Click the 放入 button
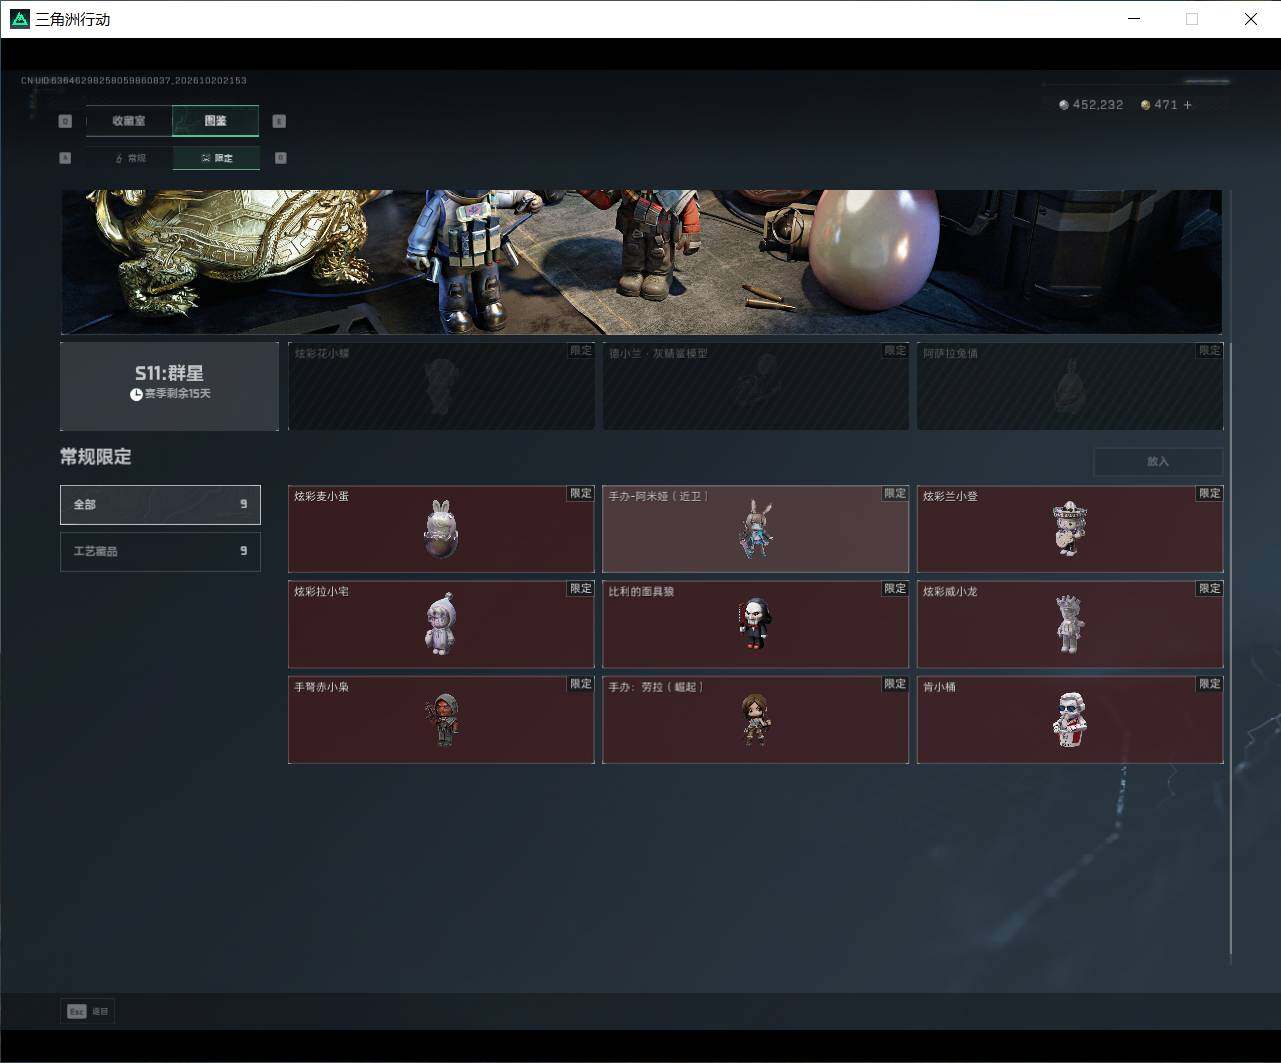The height and width of the screenshot is (1063, 1281). point(1158,461)
